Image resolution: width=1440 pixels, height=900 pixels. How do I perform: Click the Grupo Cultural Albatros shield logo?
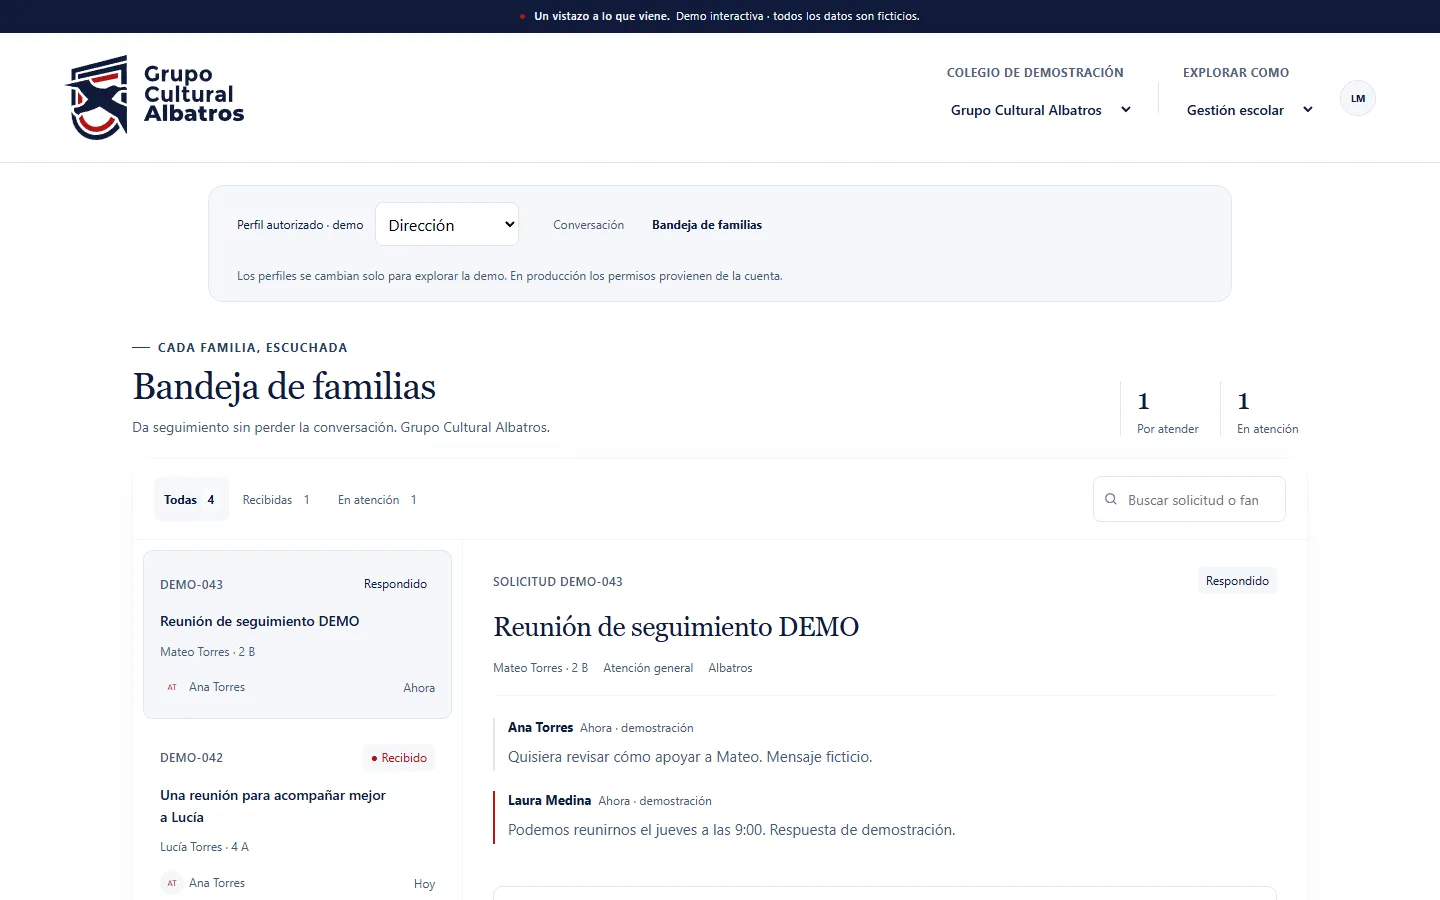[x=97, y=97]
